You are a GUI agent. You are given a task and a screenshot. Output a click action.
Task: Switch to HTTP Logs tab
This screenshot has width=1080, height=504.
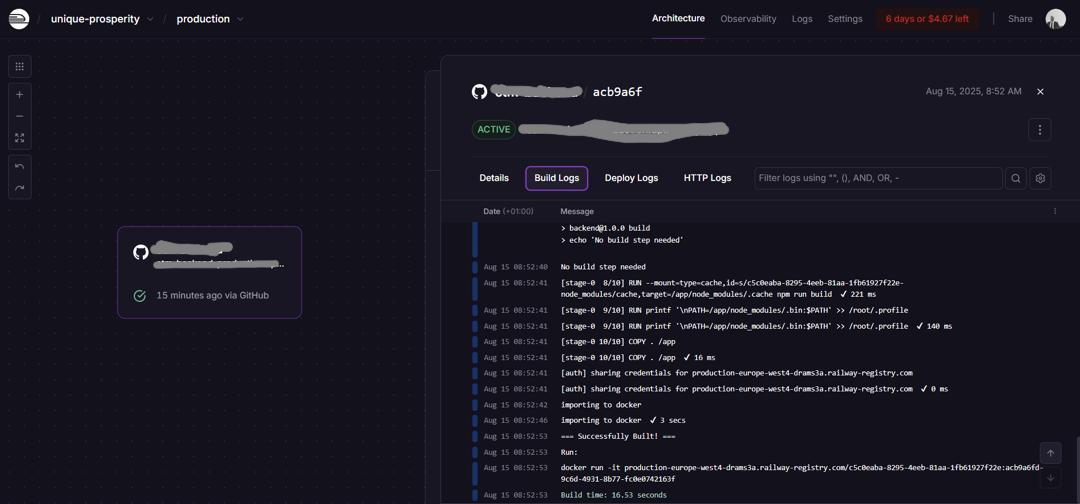[x=707, y=178]
